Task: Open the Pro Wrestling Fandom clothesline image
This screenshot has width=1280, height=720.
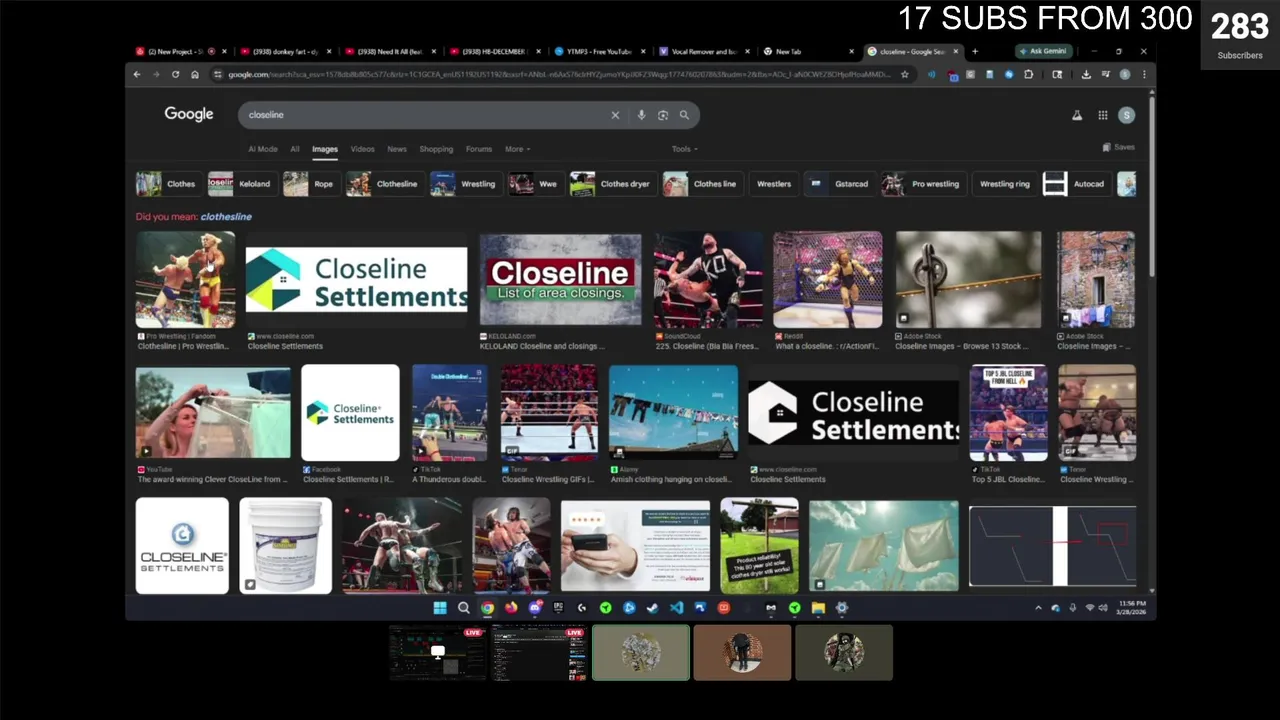Action: pos(186,280)
